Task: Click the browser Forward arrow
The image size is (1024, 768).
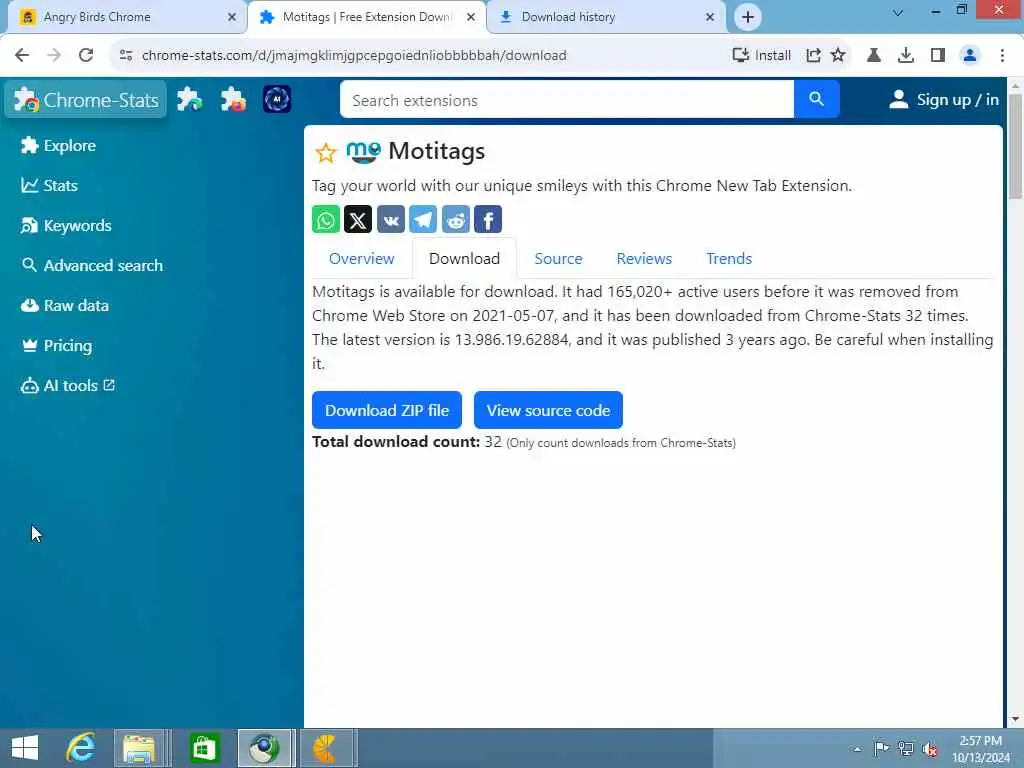Action: coord(54,55)
